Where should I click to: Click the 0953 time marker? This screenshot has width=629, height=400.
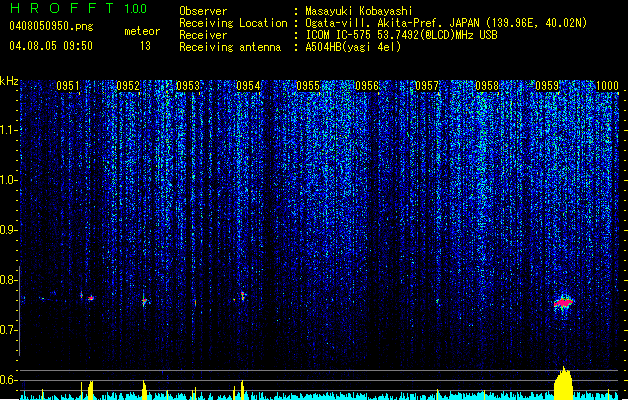pyautogui.click(x=188, y=86)
